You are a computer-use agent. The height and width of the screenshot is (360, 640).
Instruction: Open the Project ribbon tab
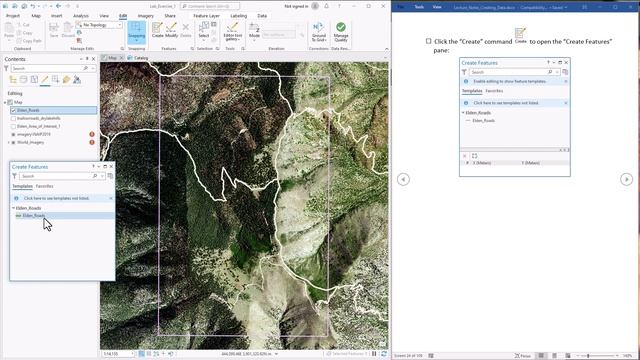(x=13, y=16)
